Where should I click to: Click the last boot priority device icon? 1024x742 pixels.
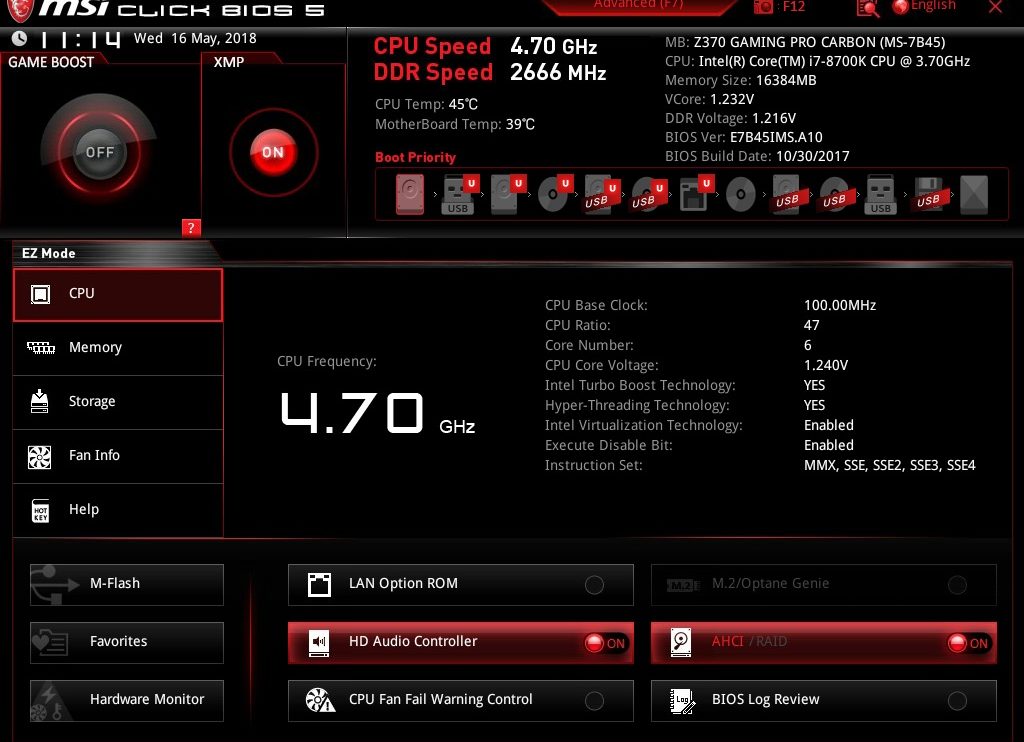point(973,194)
